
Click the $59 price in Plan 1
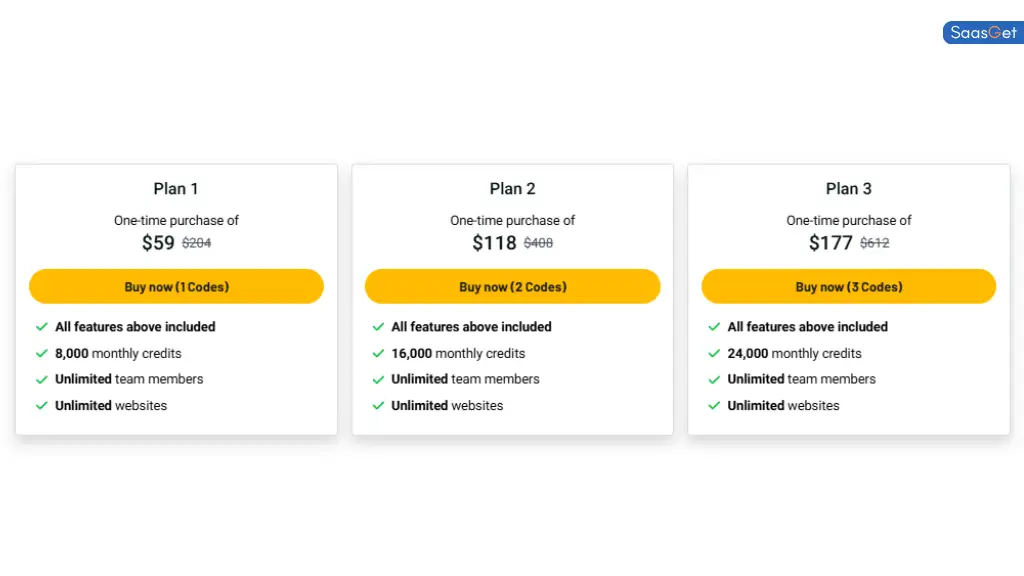pos(158,243)
